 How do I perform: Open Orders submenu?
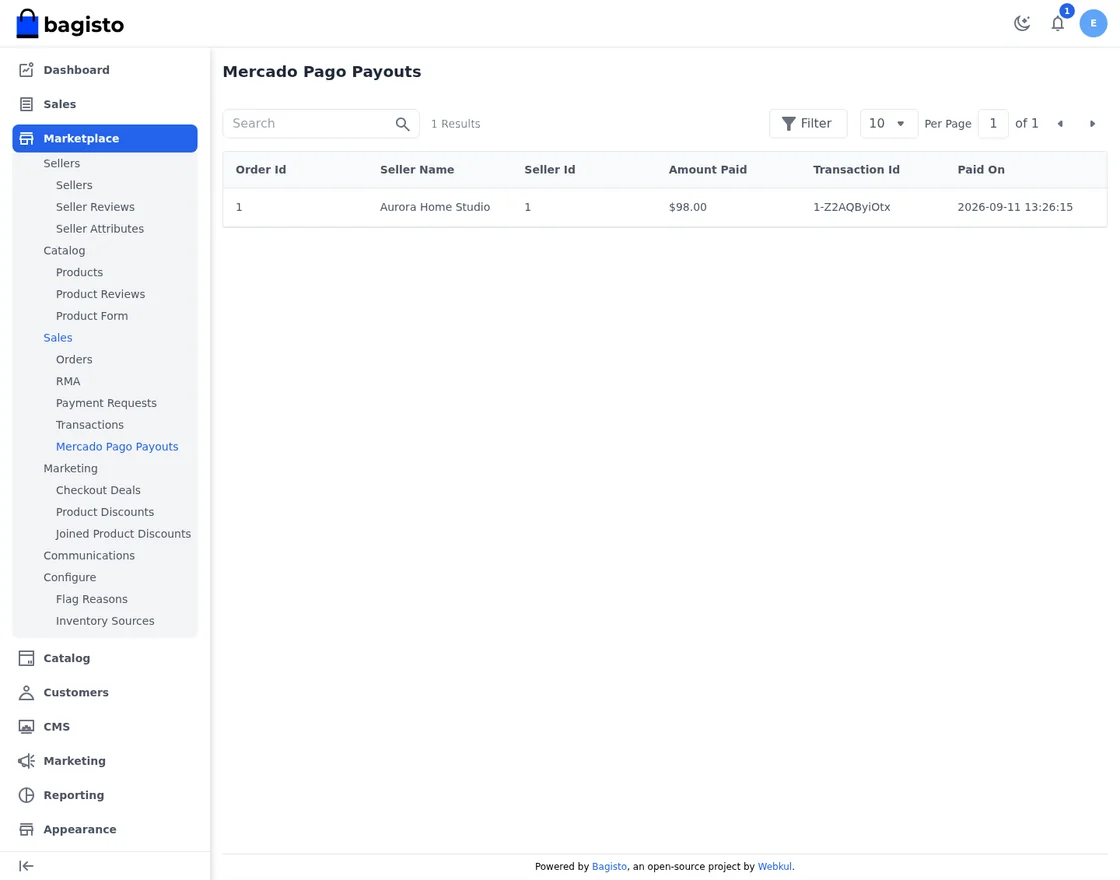(x=74, y=359)
